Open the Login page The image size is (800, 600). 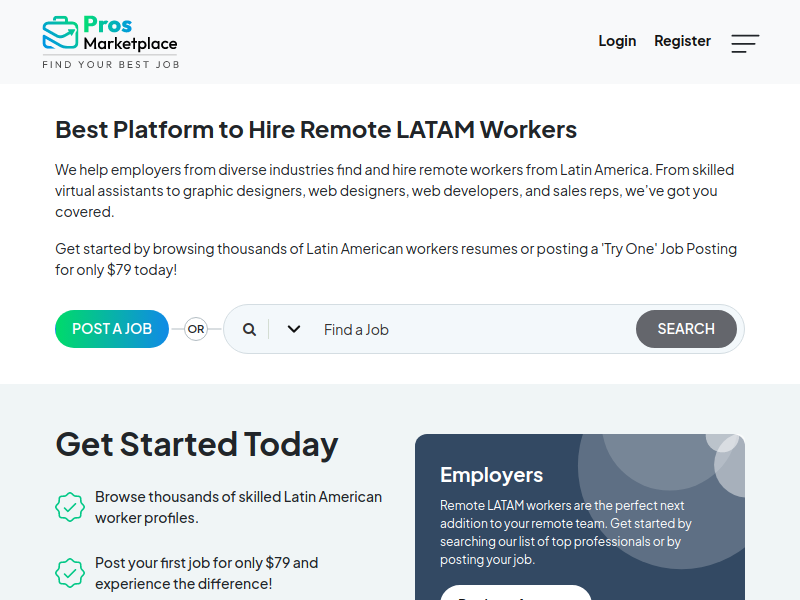point(617,41)
